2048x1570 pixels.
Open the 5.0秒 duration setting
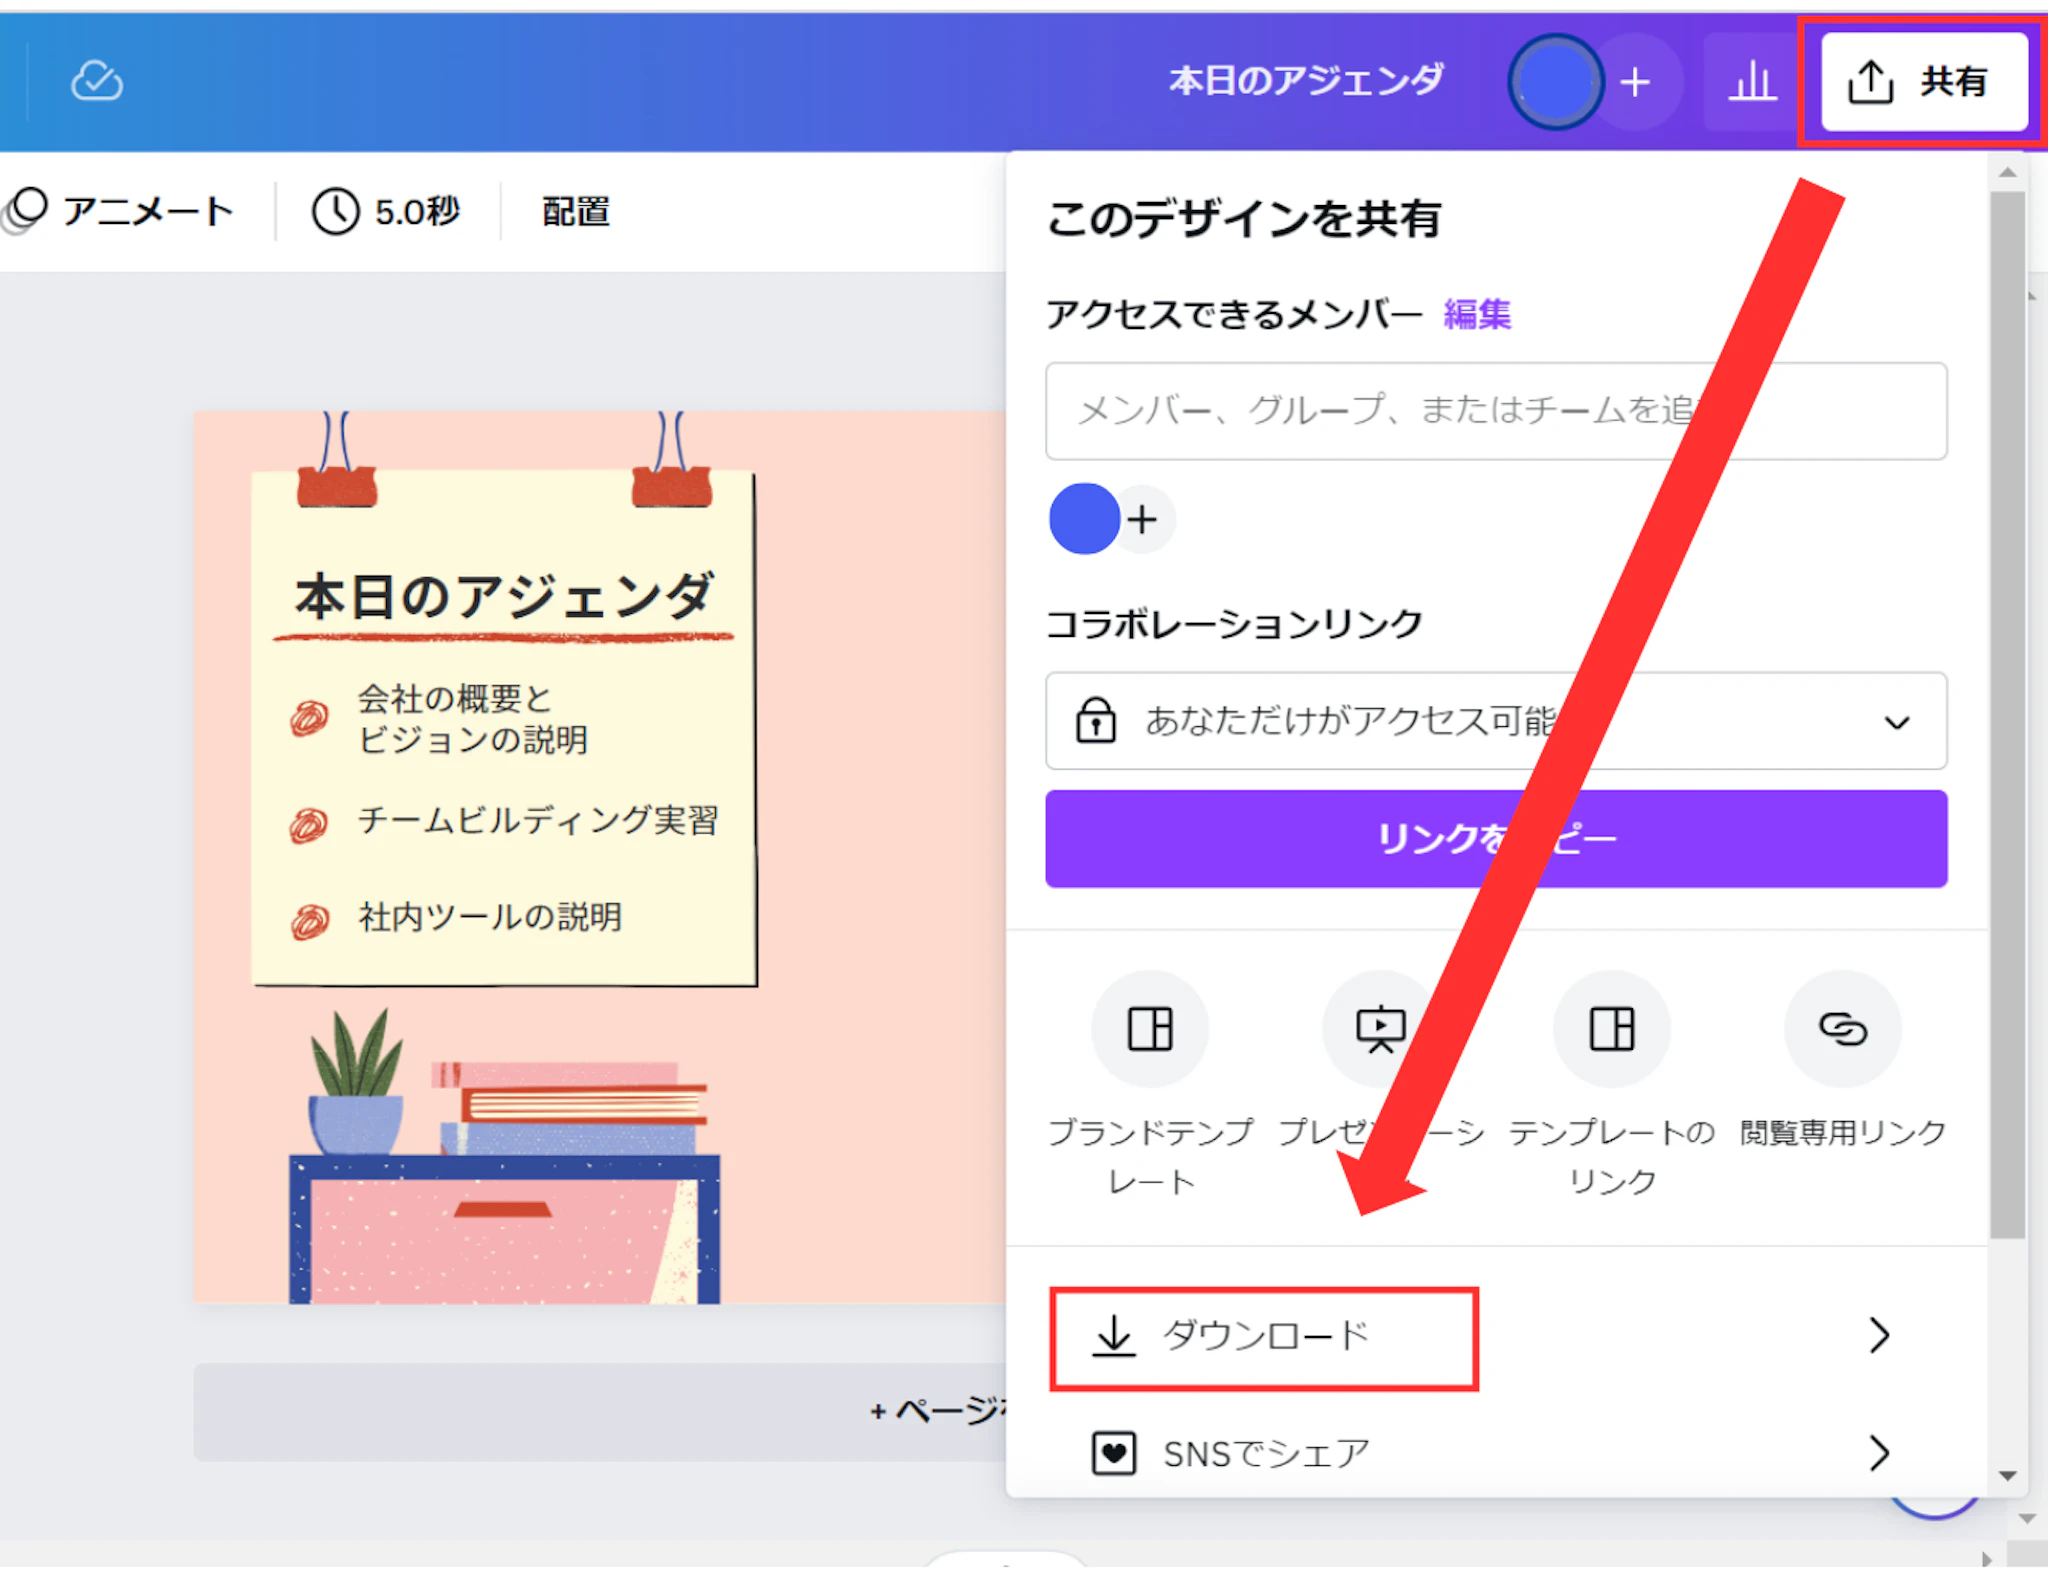[x=386, y=211]
